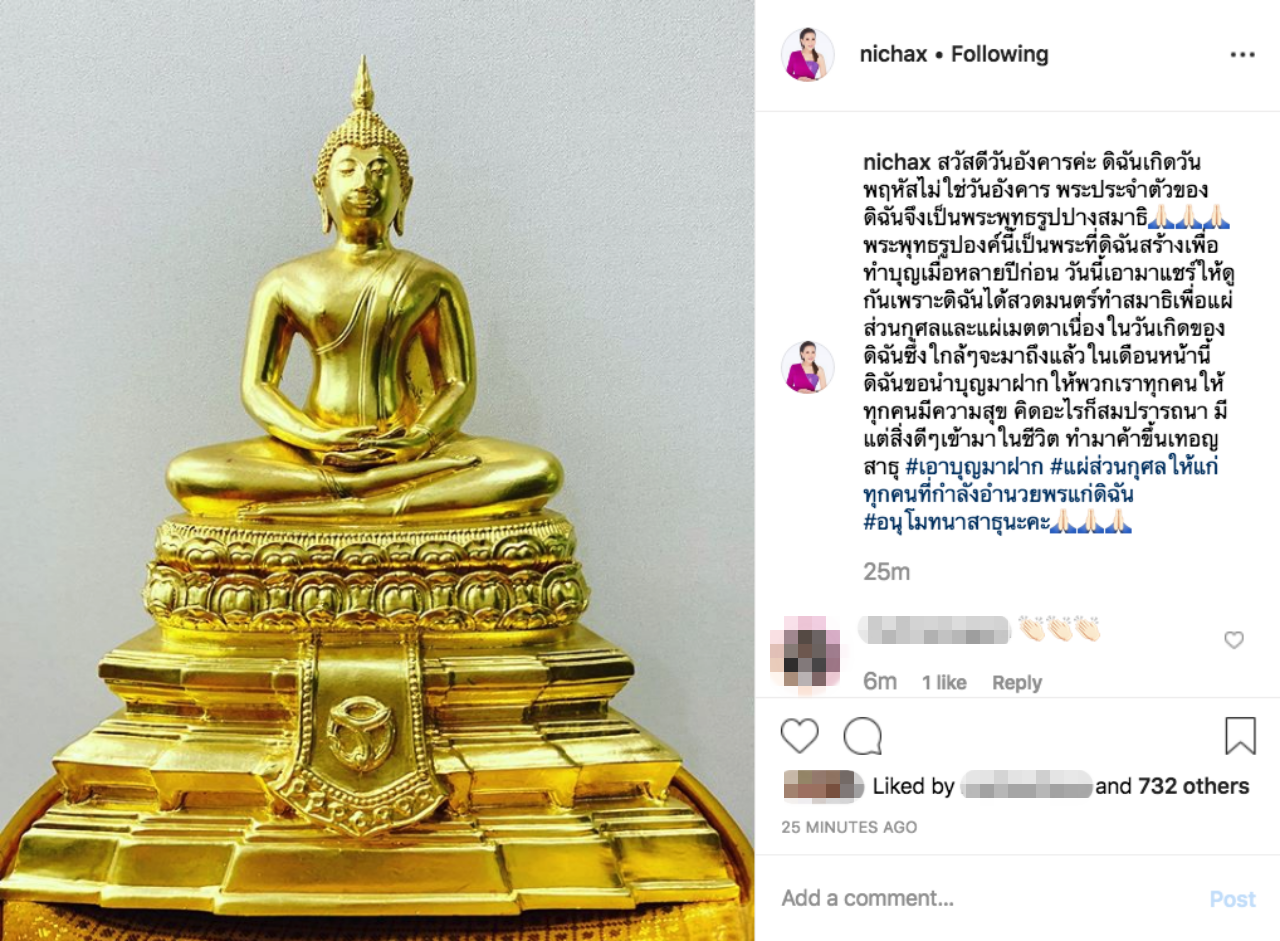Save post with the bookmark icon

[1240, 736]
